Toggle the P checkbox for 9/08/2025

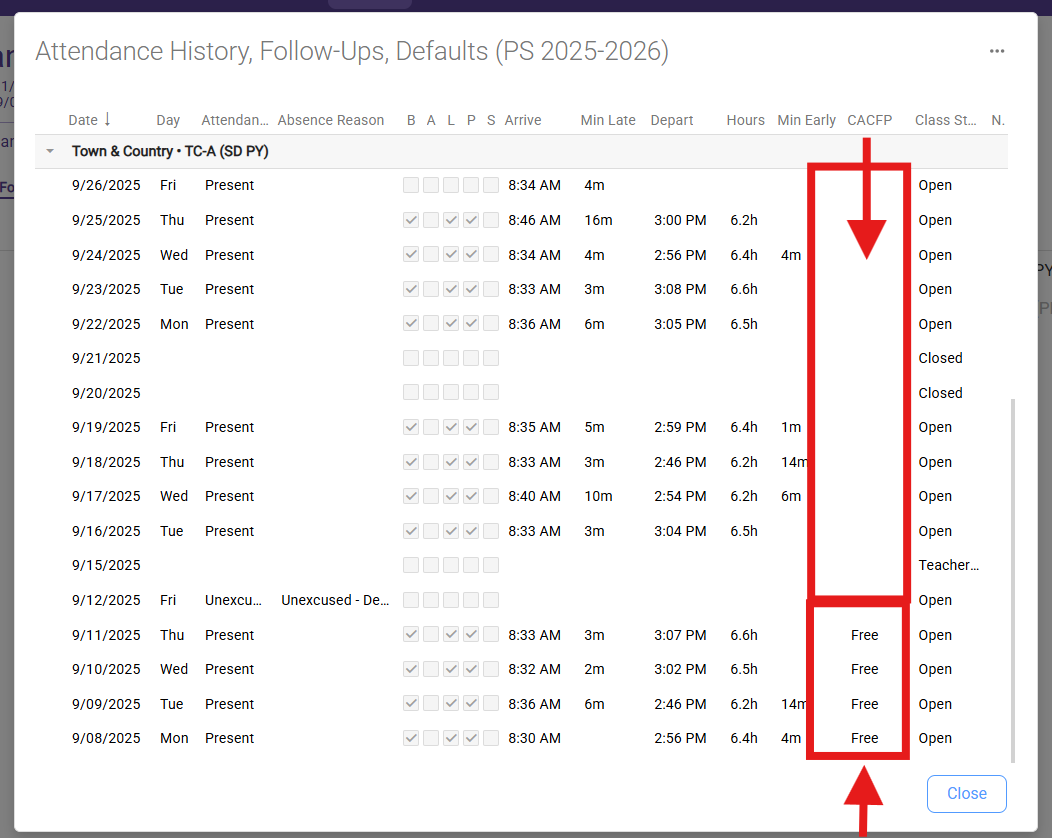pyautogui.click(x=471, y=738)
